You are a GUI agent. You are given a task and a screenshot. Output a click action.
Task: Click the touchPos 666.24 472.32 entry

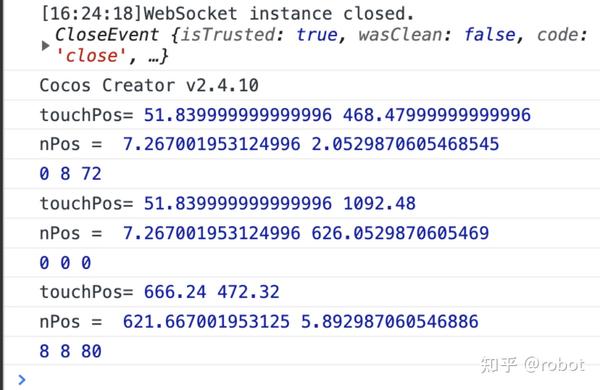pyautogui.click(x=160, y=292)
